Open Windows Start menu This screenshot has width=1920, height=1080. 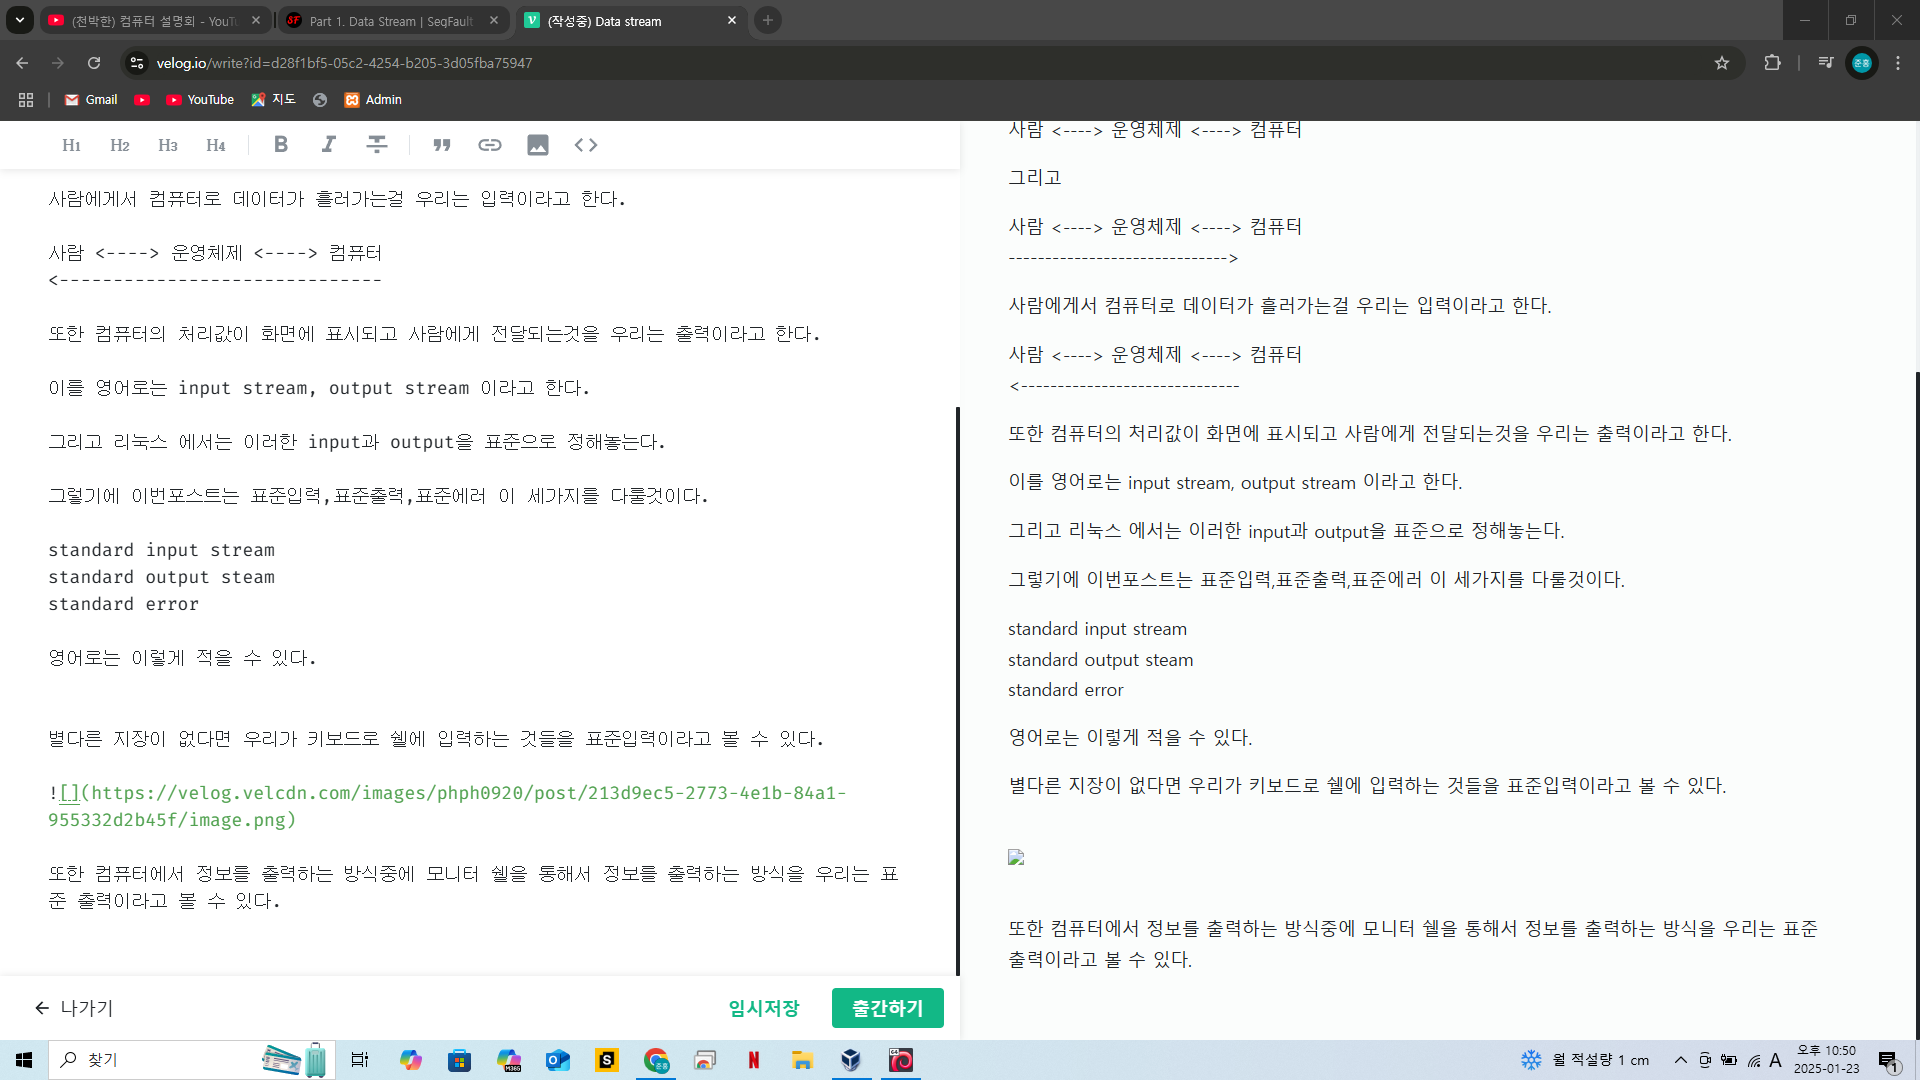24,1060
